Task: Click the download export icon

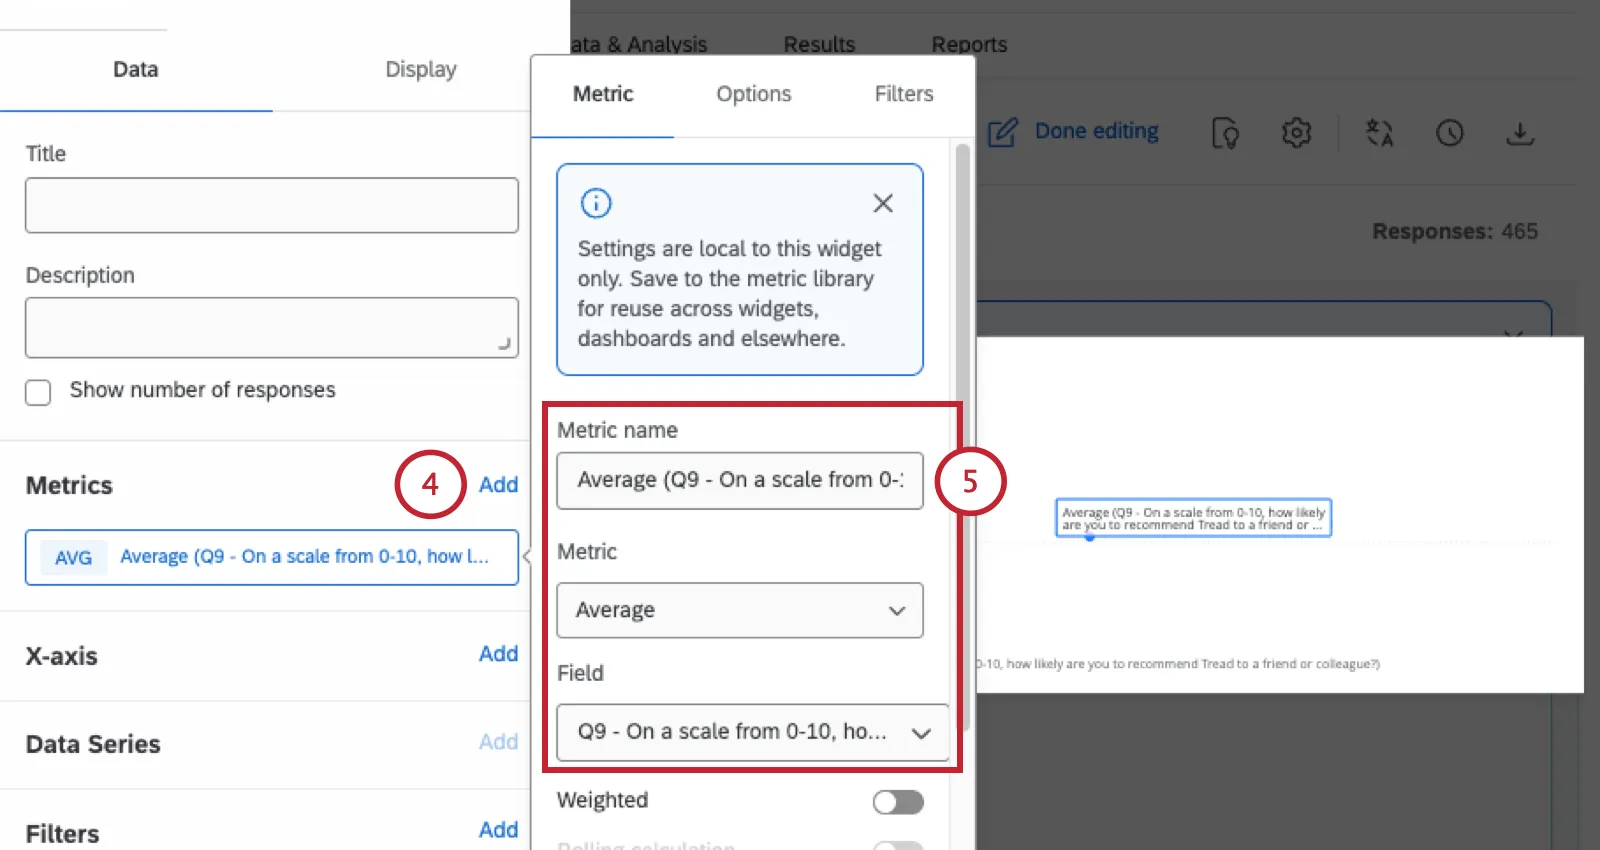Action: [x=1520, y=132]
